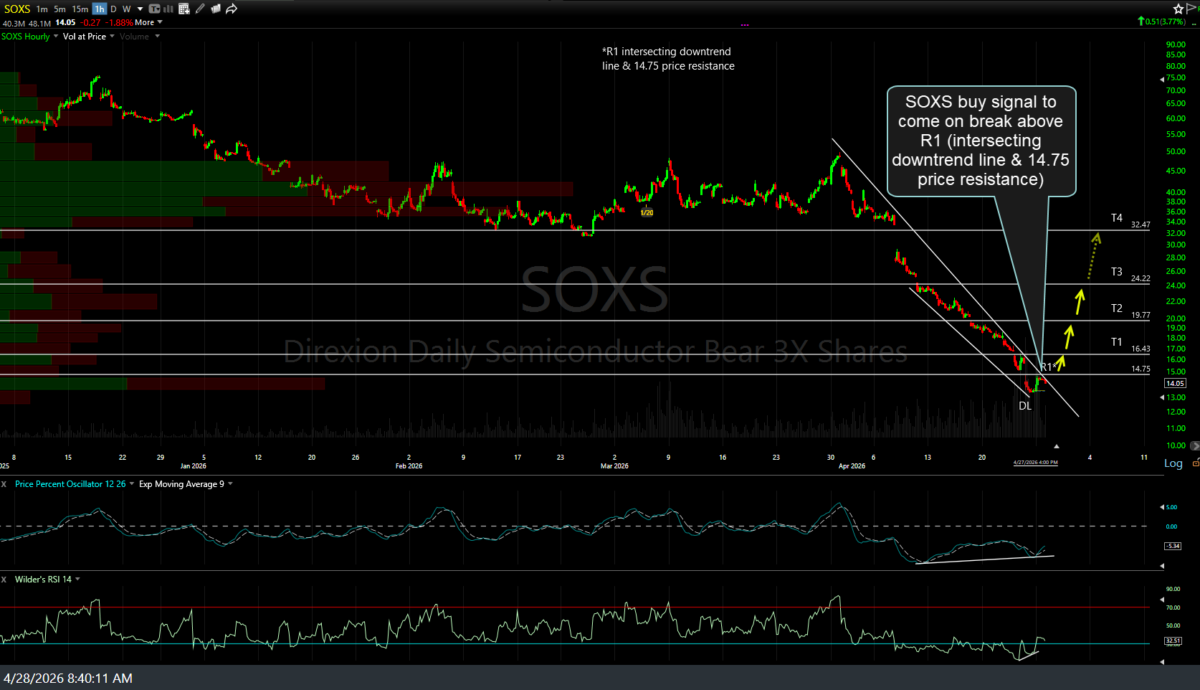Close the Wilder's RSI panel

pyautogui.click(x=4, y=579)
